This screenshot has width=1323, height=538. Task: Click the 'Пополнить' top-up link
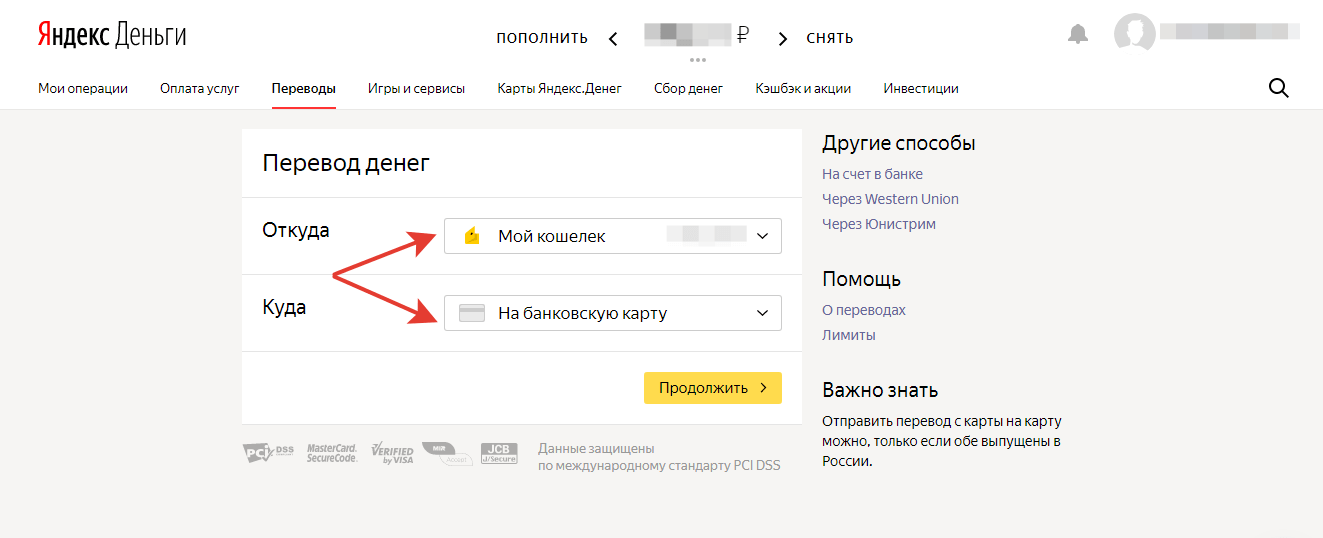tap(542, 38)
